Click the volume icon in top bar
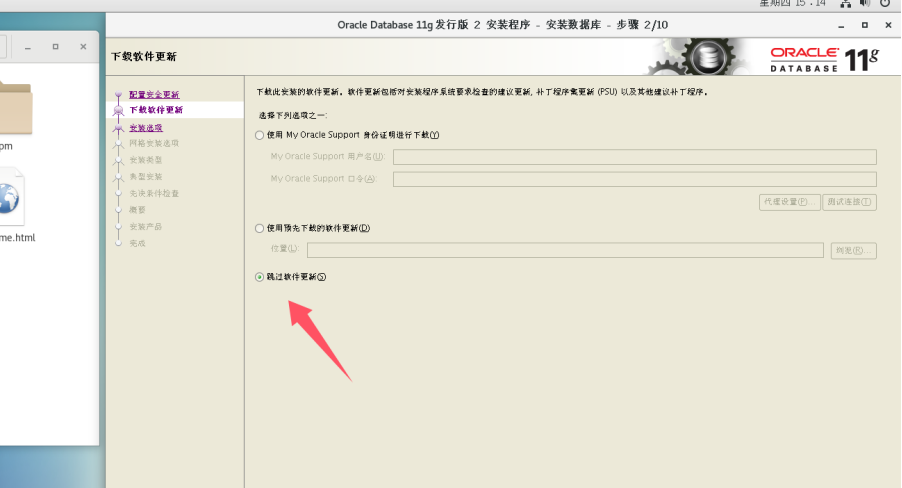The image size is (902, 488). pyautogui.click(x=865, y=3)
